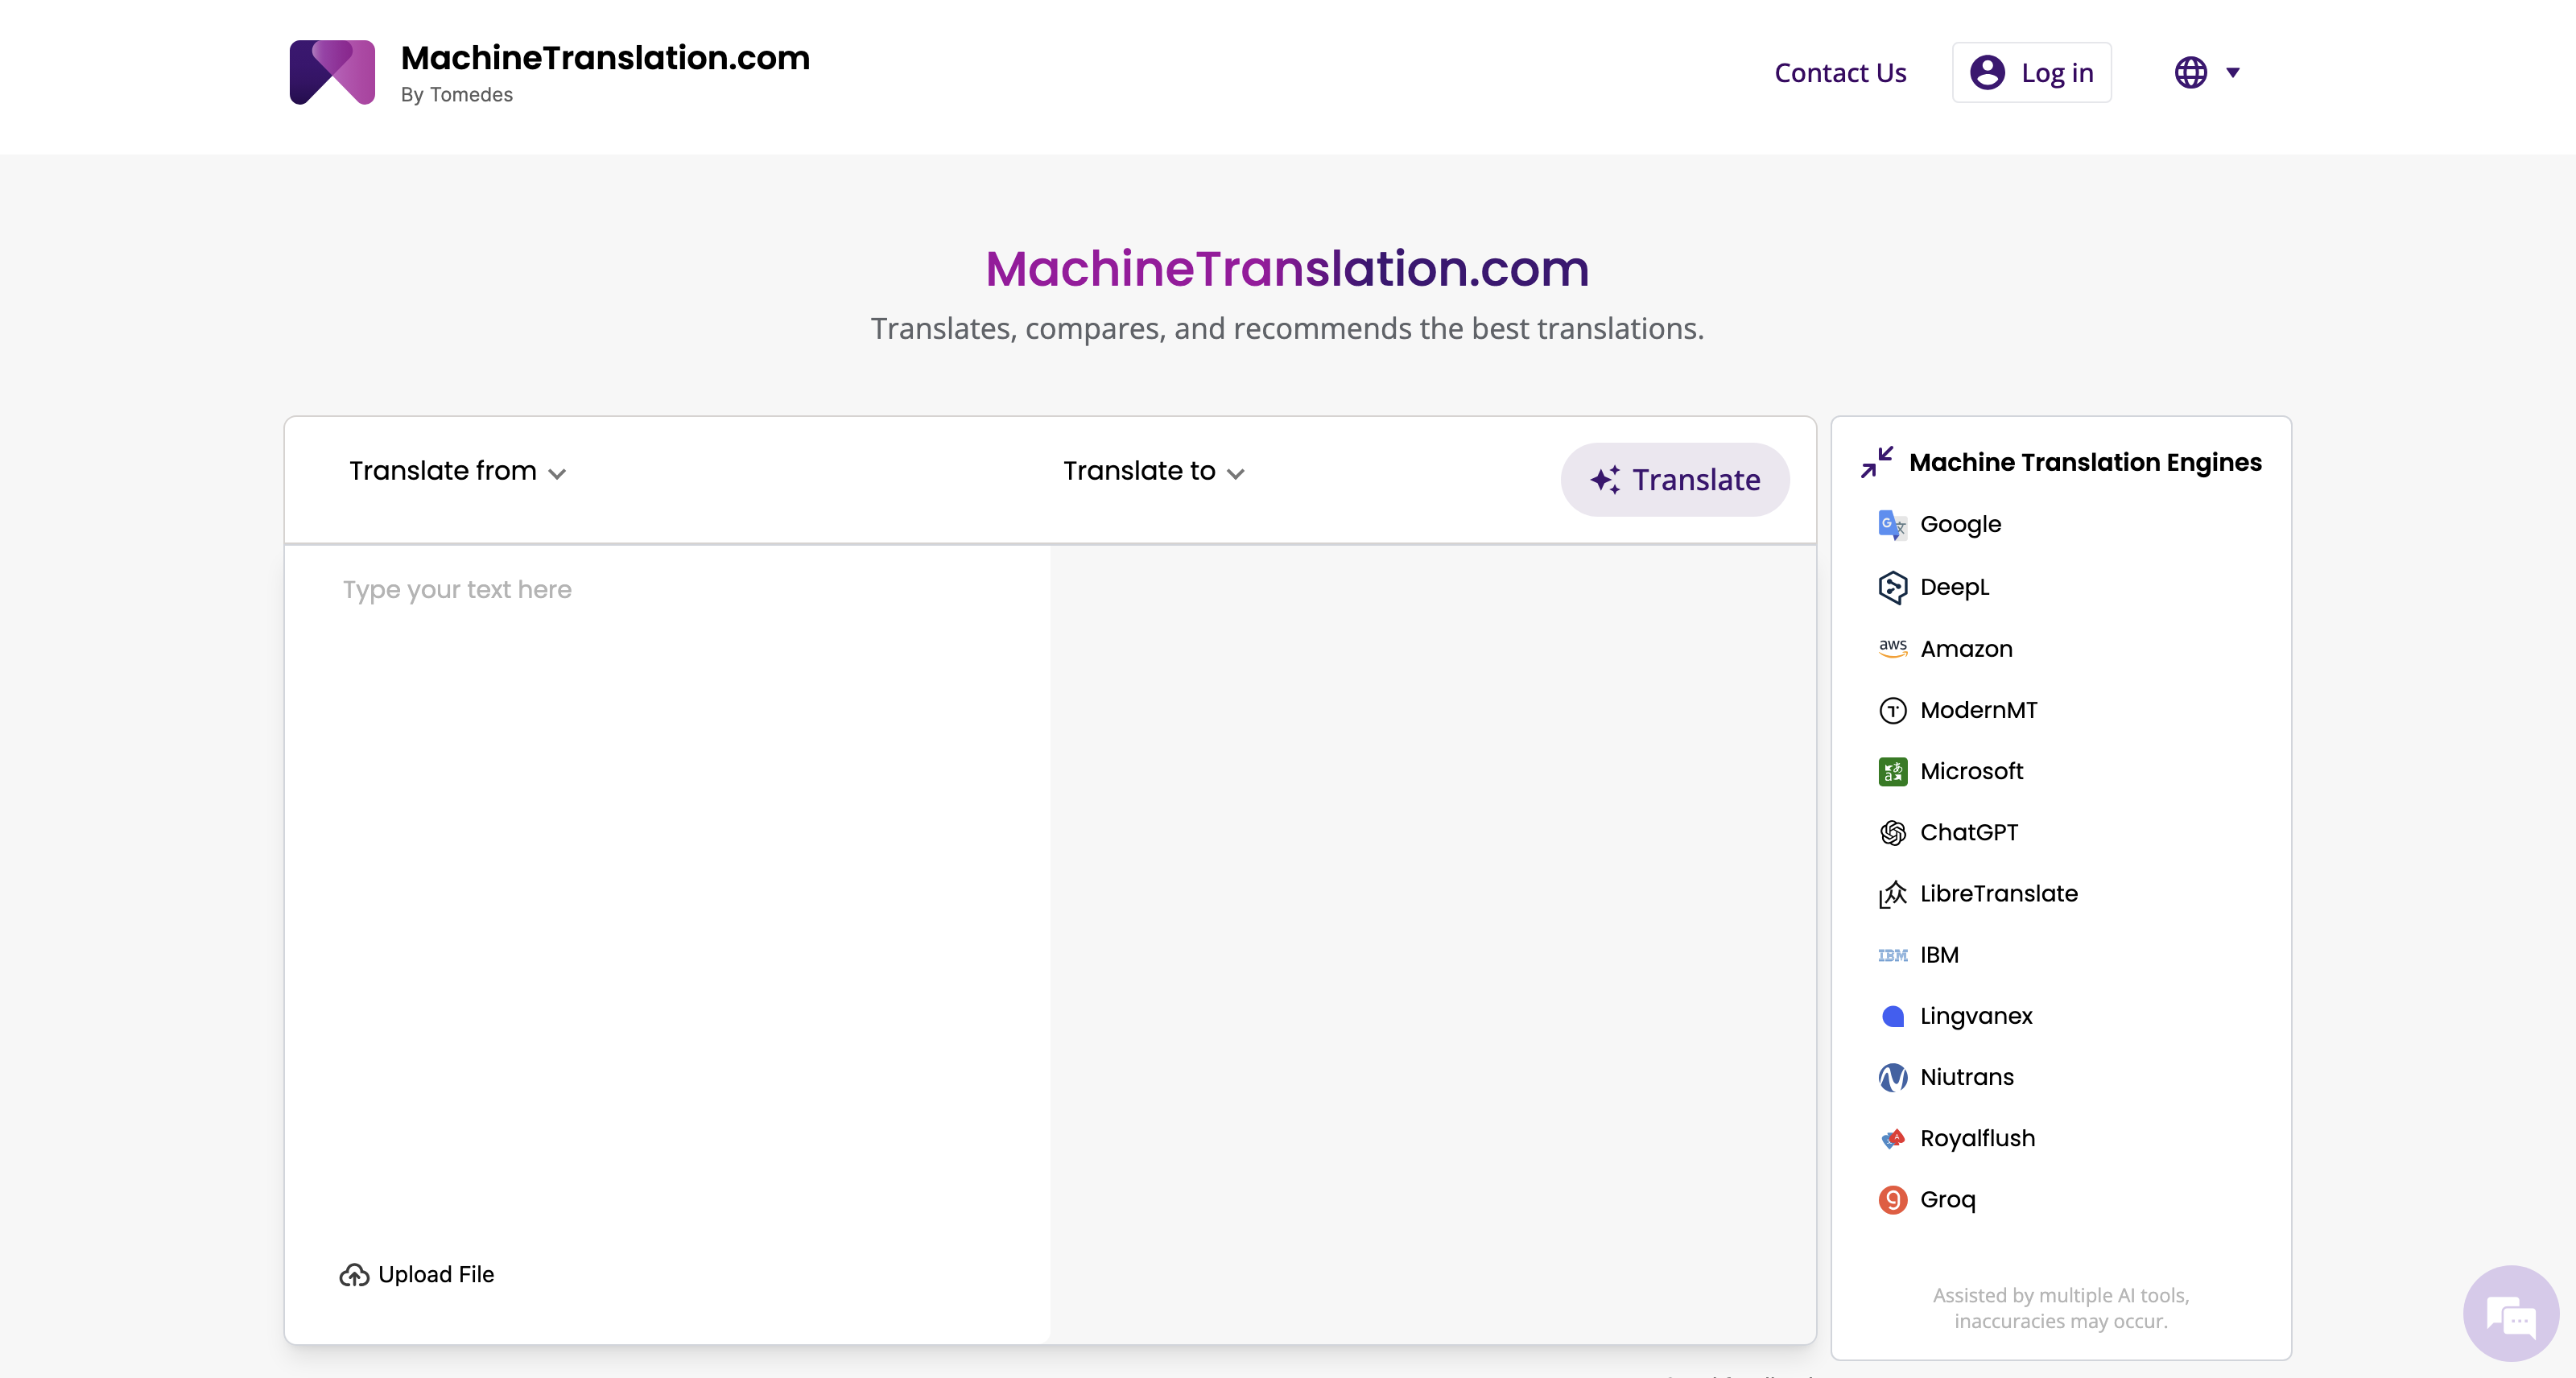Click the LibreTranslate engine icon
The image size is (2576, 1378).
tap(1892, 894)
